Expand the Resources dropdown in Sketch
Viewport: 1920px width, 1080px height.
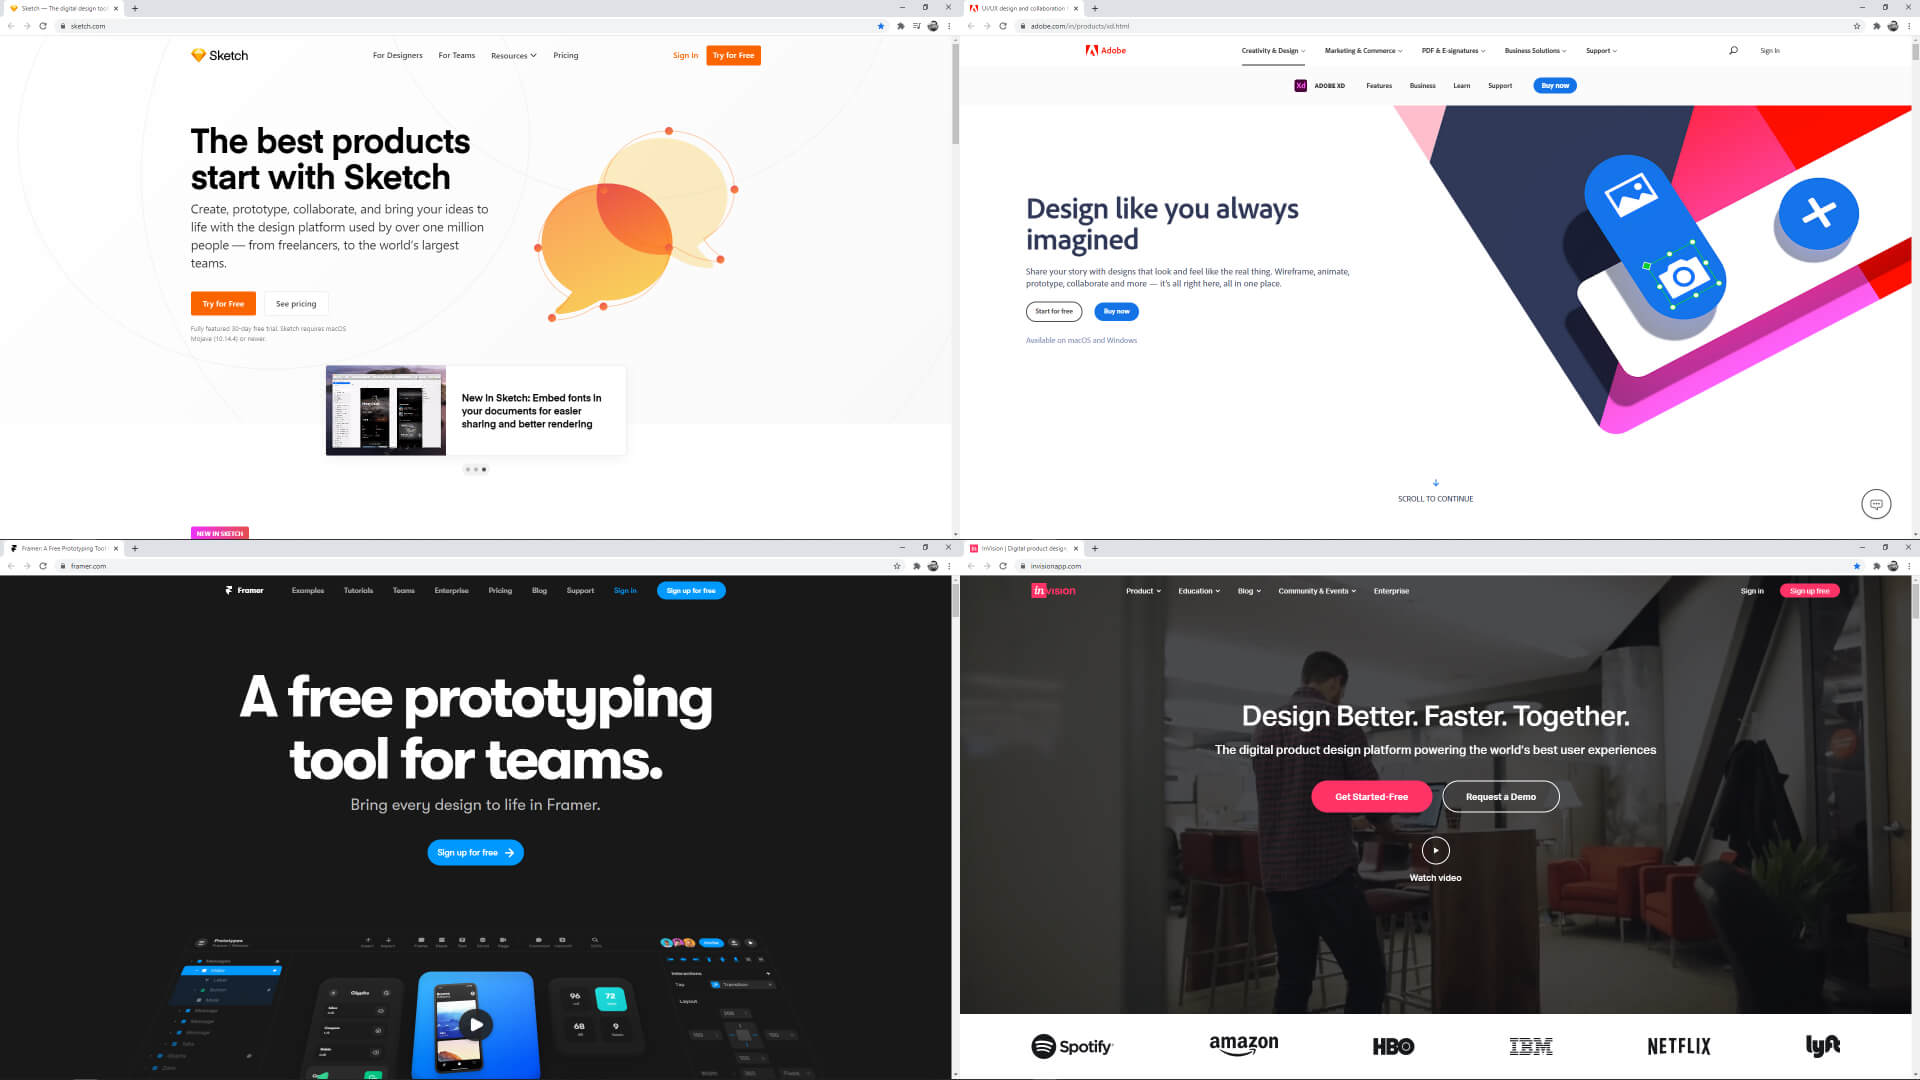tap(512, 55)
